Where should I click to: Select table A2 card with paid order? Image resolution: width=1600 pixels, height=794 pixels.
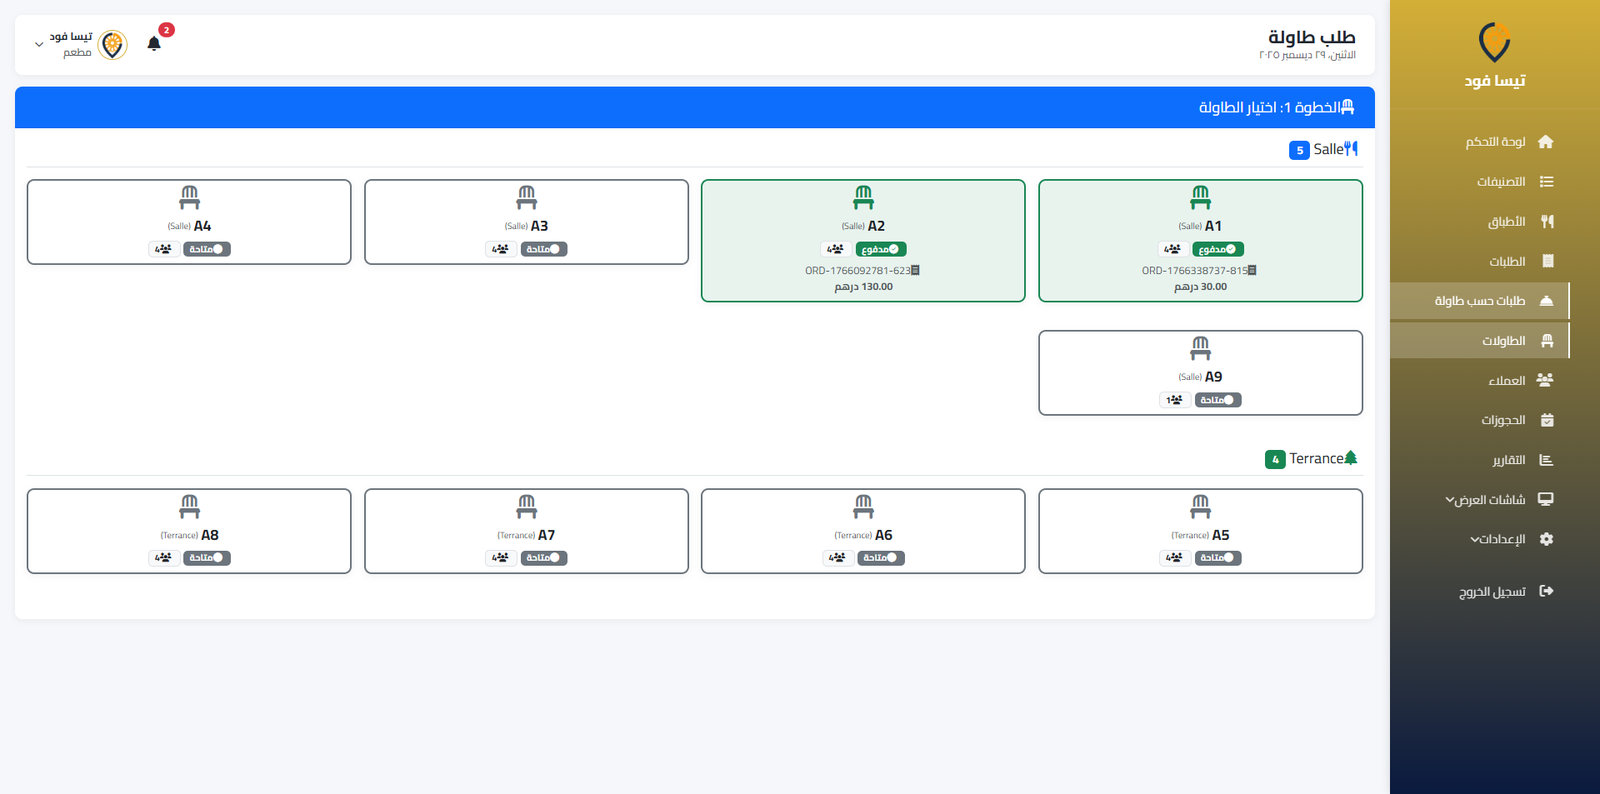pyautogui.click(x=863, y=240)
